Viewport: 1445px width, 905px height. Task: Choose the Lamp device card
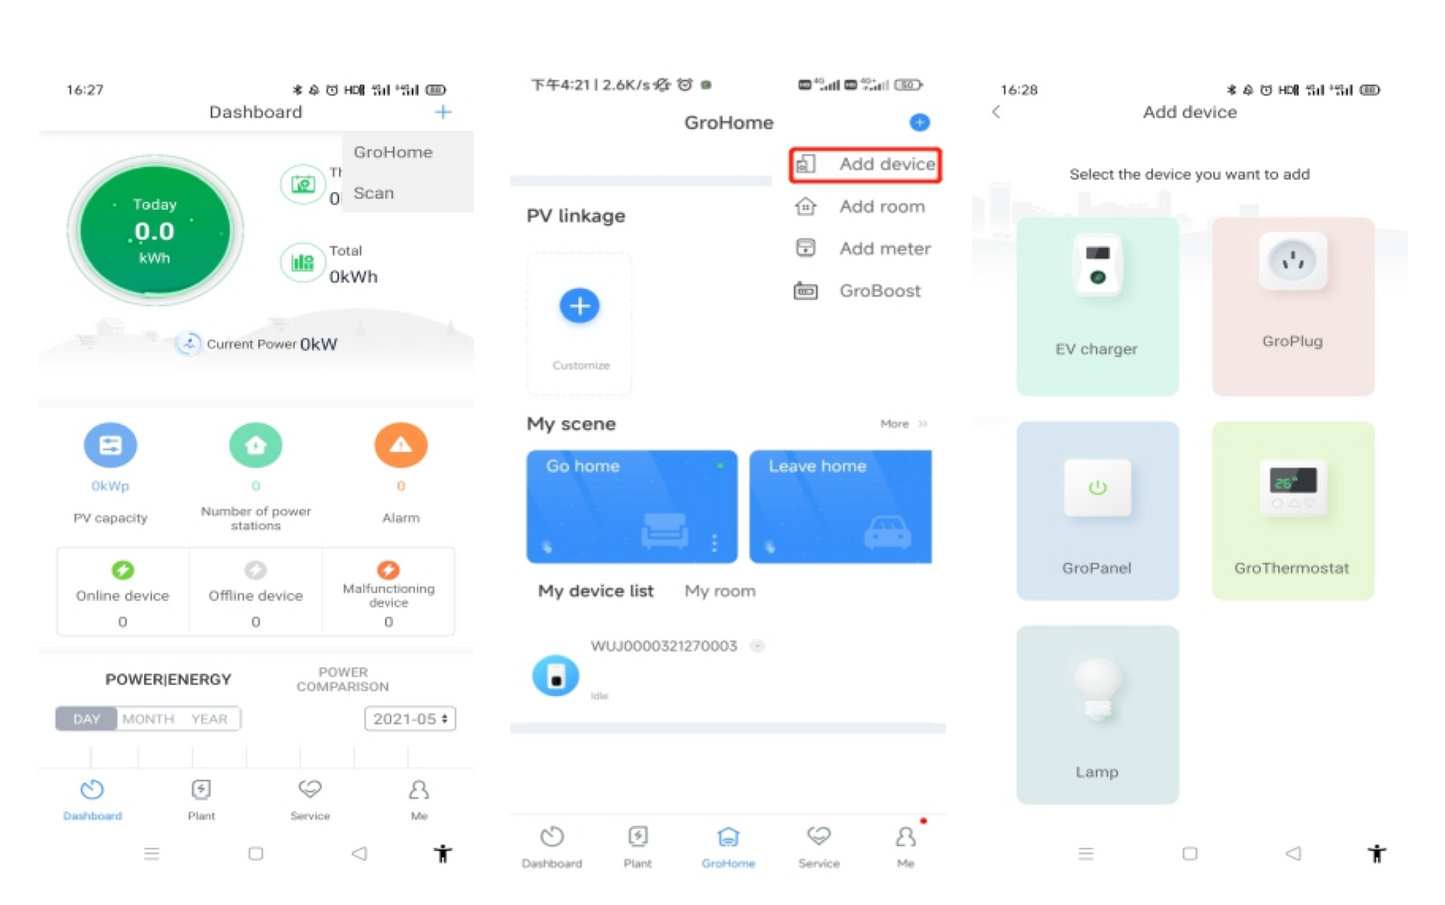[x=1098, y=715]
